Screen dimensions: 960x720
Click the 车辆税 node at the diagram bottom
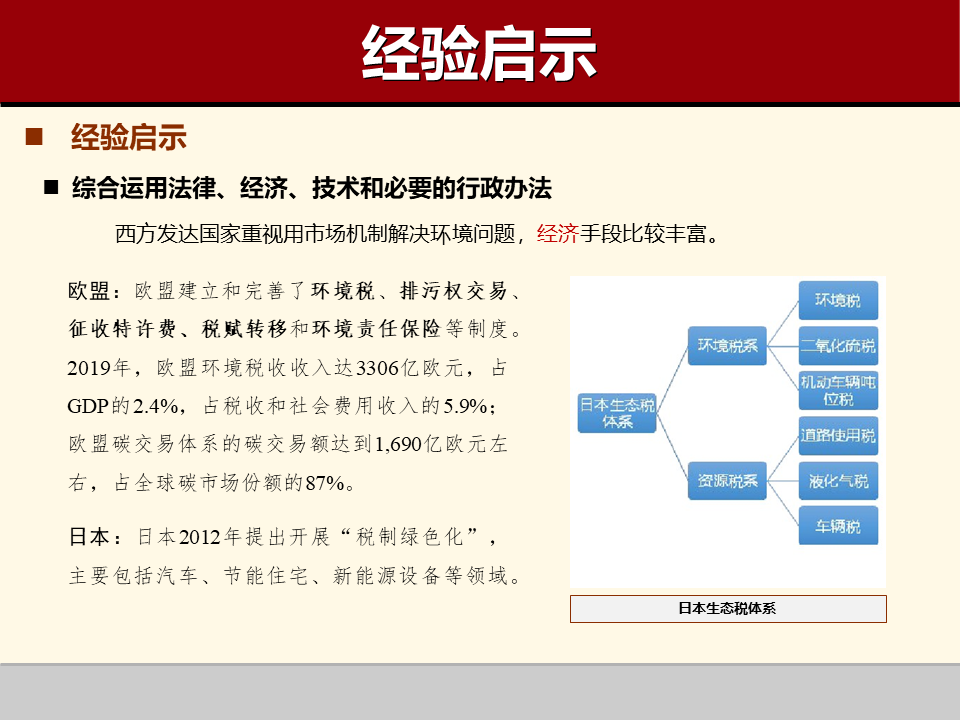click(x=840, y=524)
